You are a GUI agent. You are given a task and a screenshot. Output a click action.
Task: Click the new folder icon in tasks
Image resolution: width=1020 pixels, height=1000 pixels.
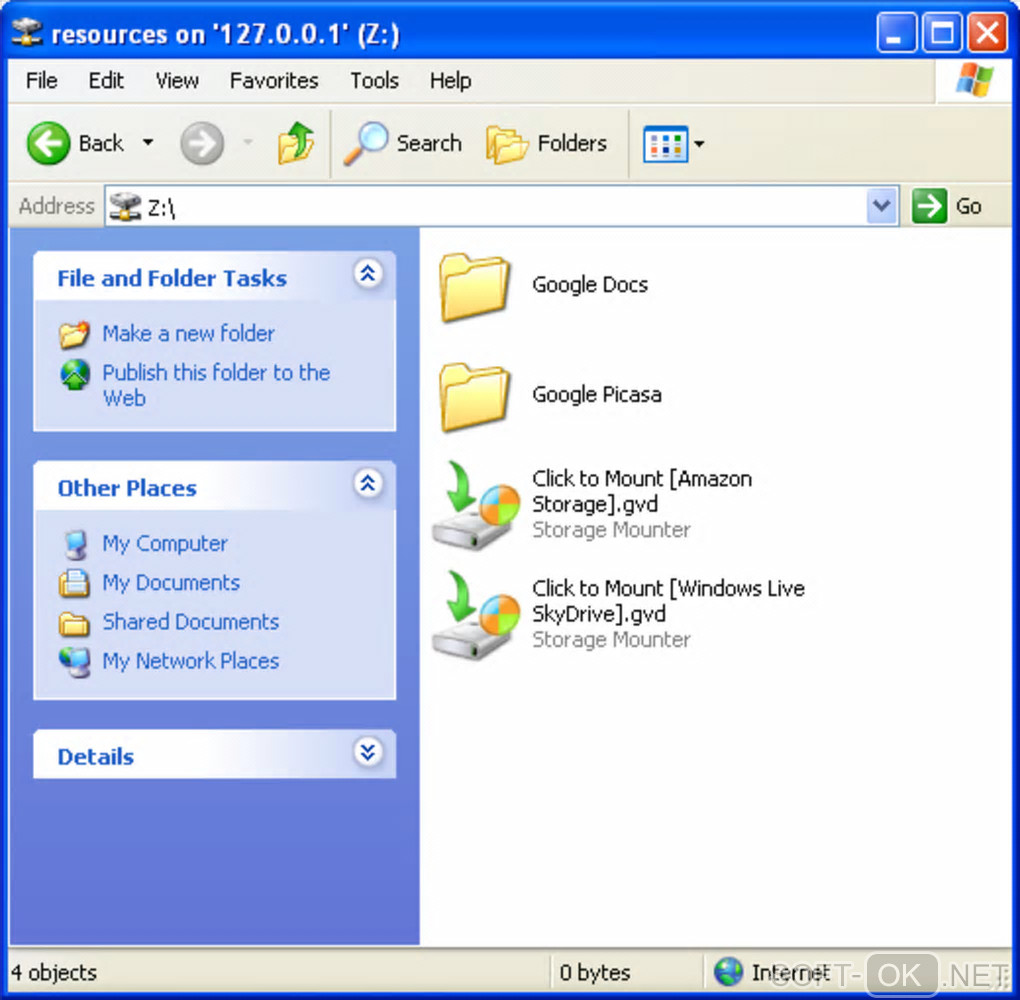[74, 334]
